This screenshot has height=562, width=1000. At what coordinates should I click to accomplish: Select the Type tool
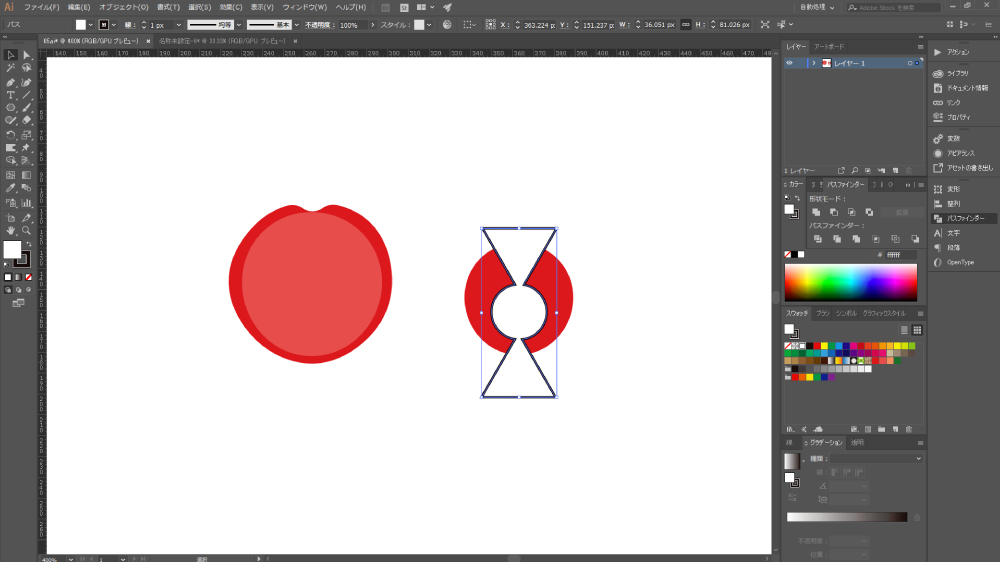(11, 95)
